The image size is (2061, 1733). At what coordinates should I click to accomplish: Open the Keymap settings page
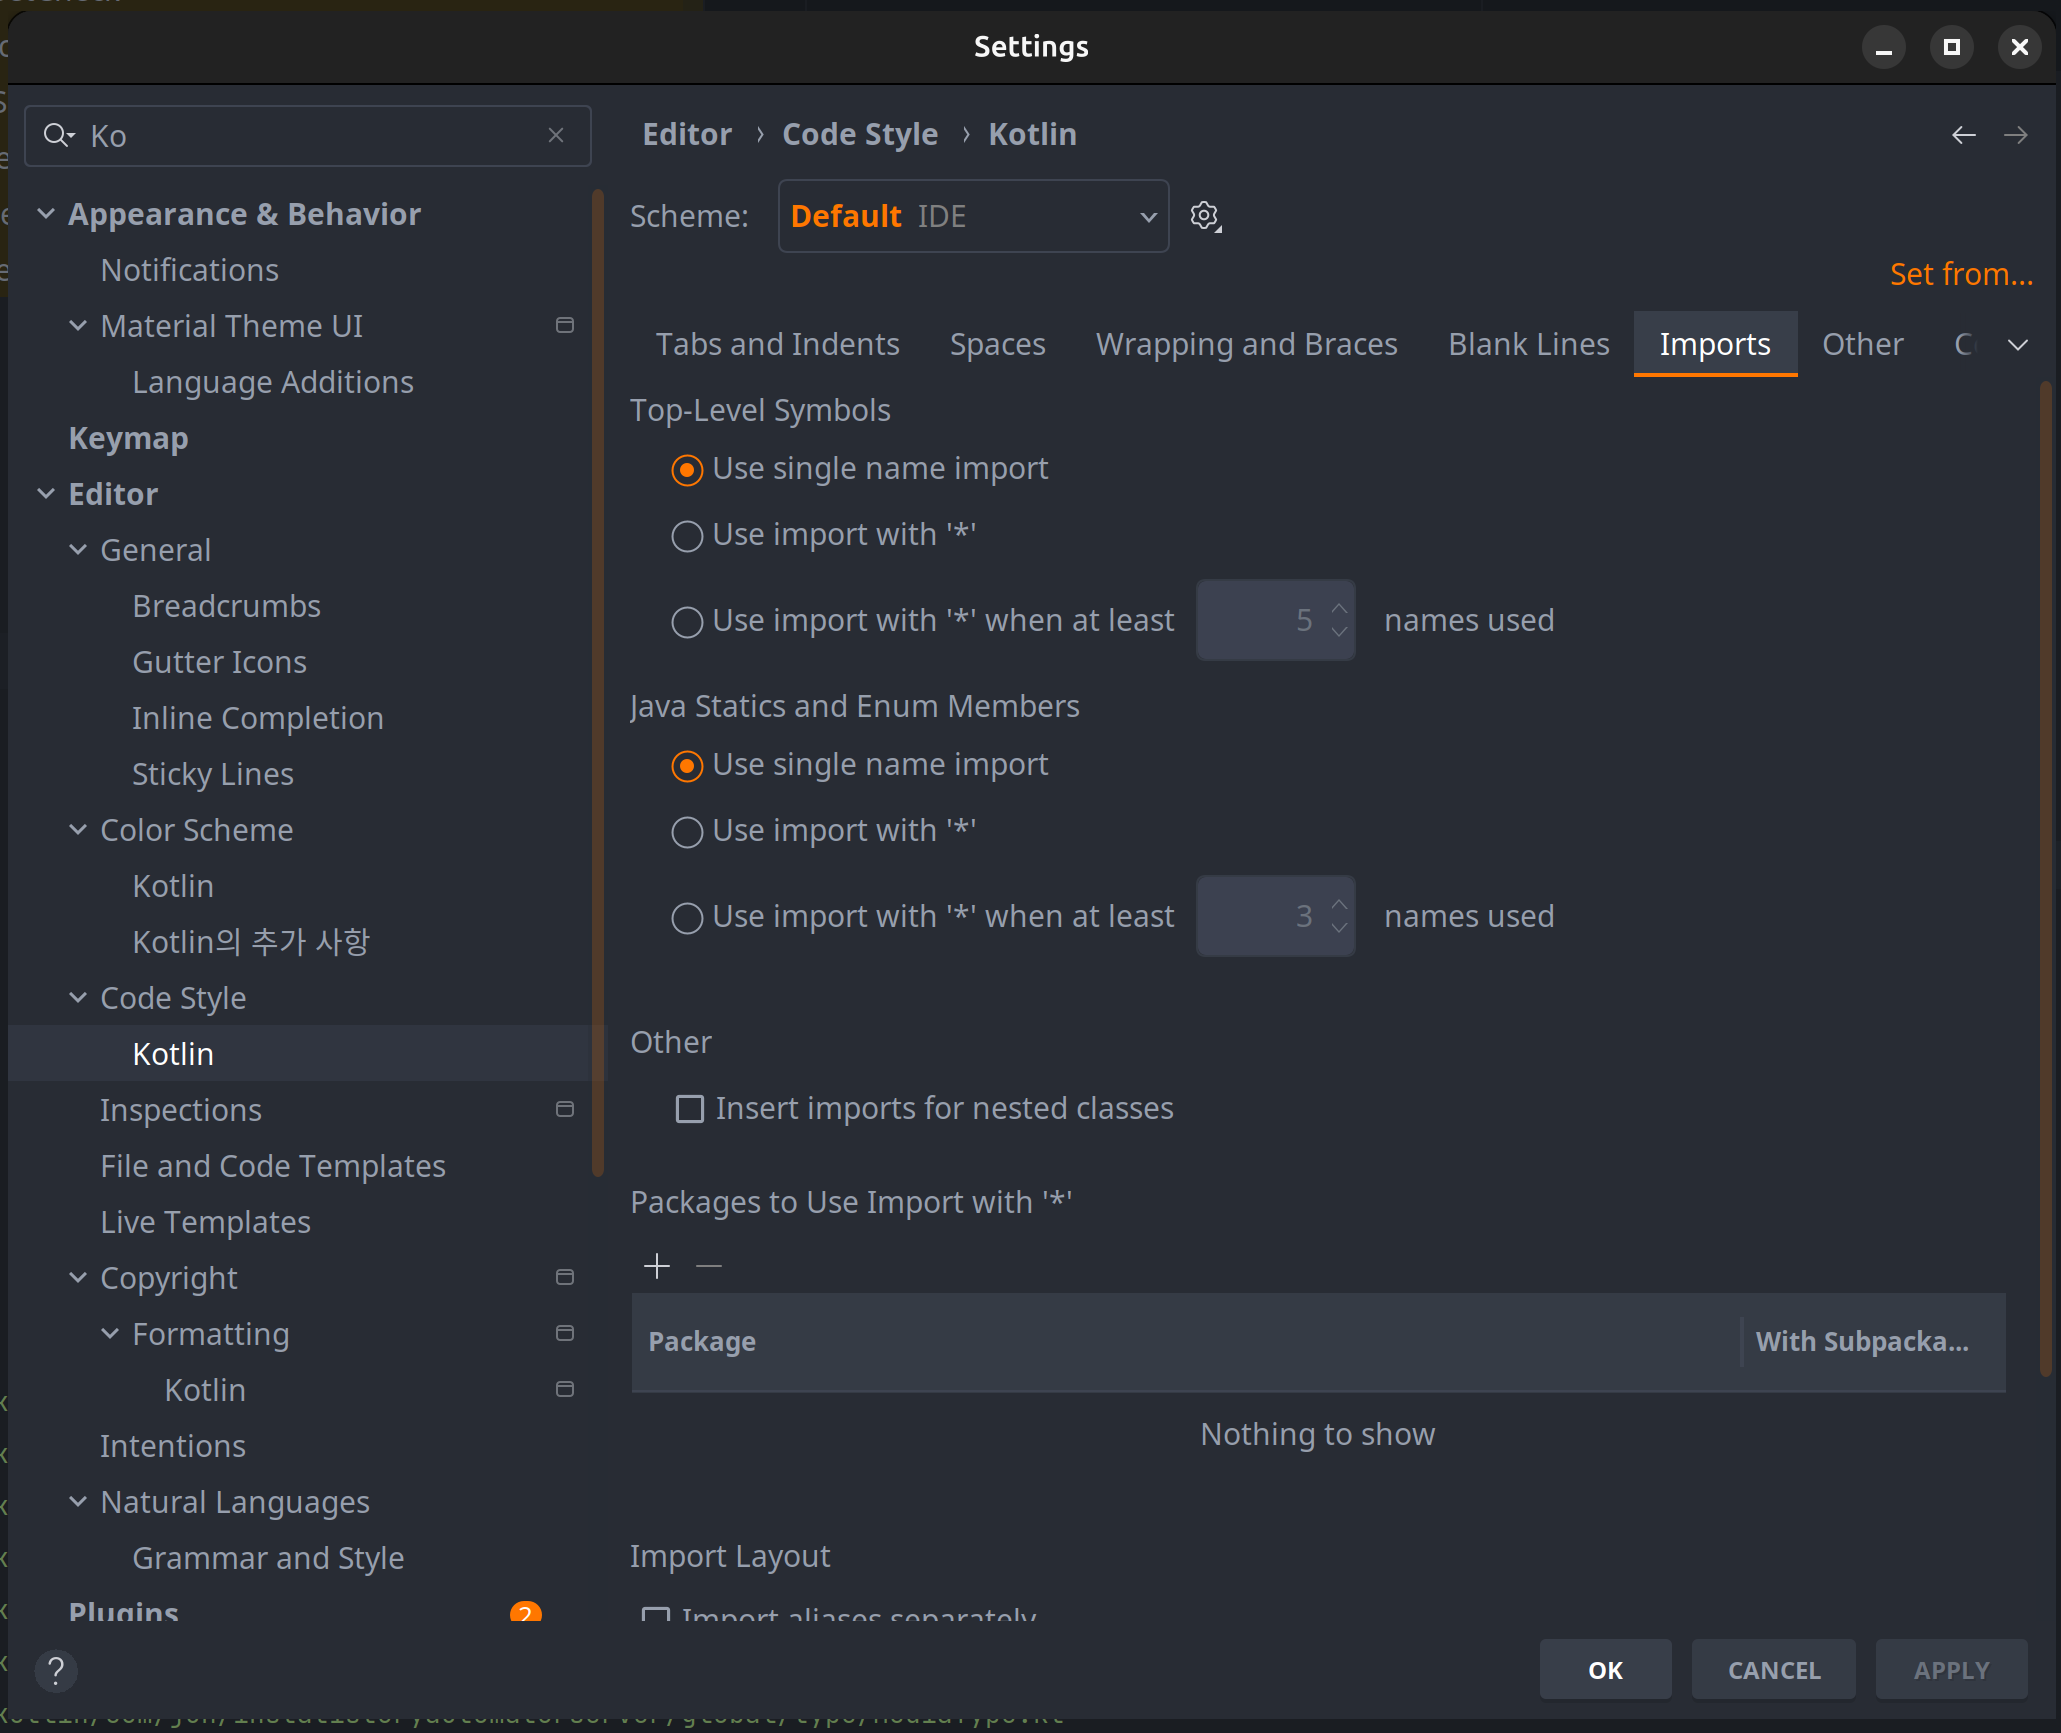129,438
